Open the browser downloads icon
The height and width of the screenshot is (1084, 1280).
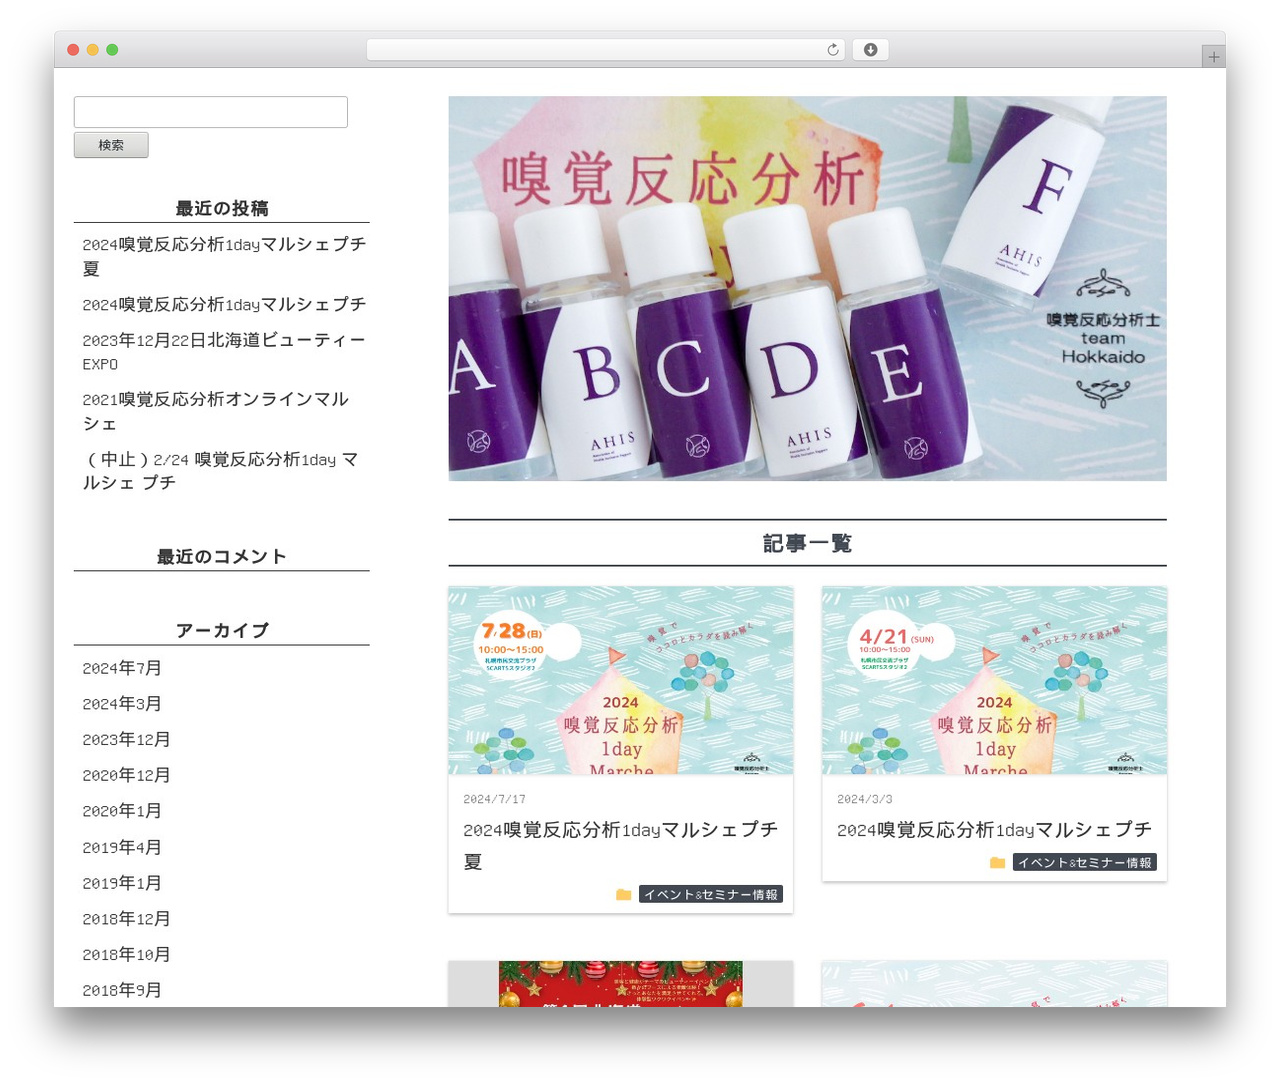point(870,50)
